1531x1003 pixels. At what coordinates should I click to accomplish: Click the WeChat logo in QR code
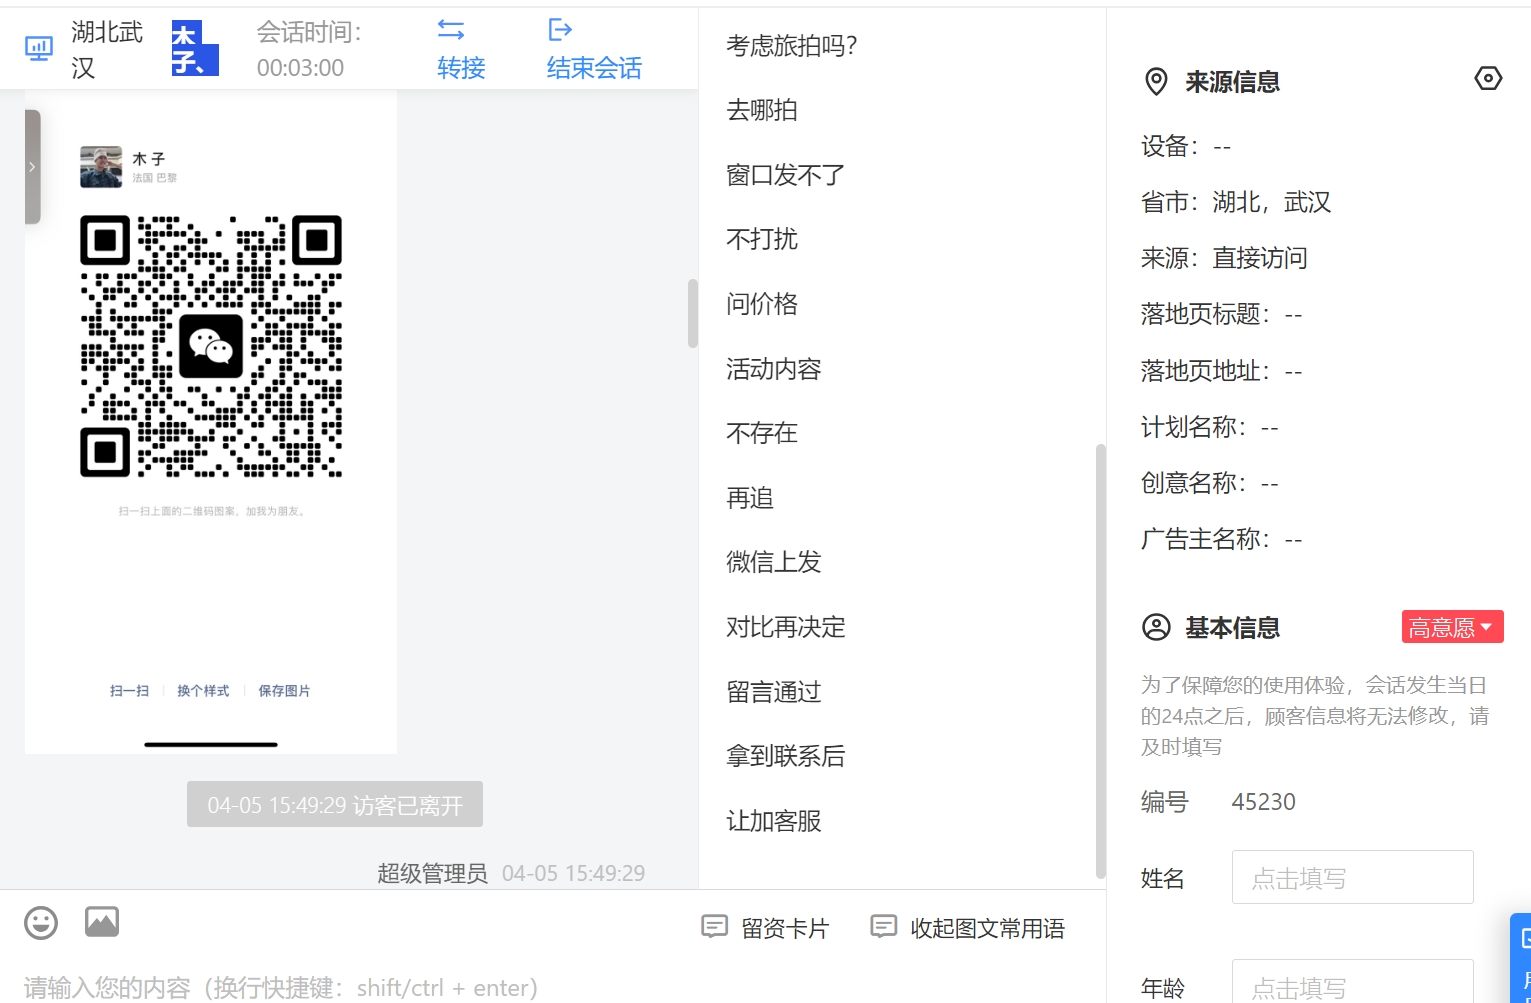coord(211,346)
